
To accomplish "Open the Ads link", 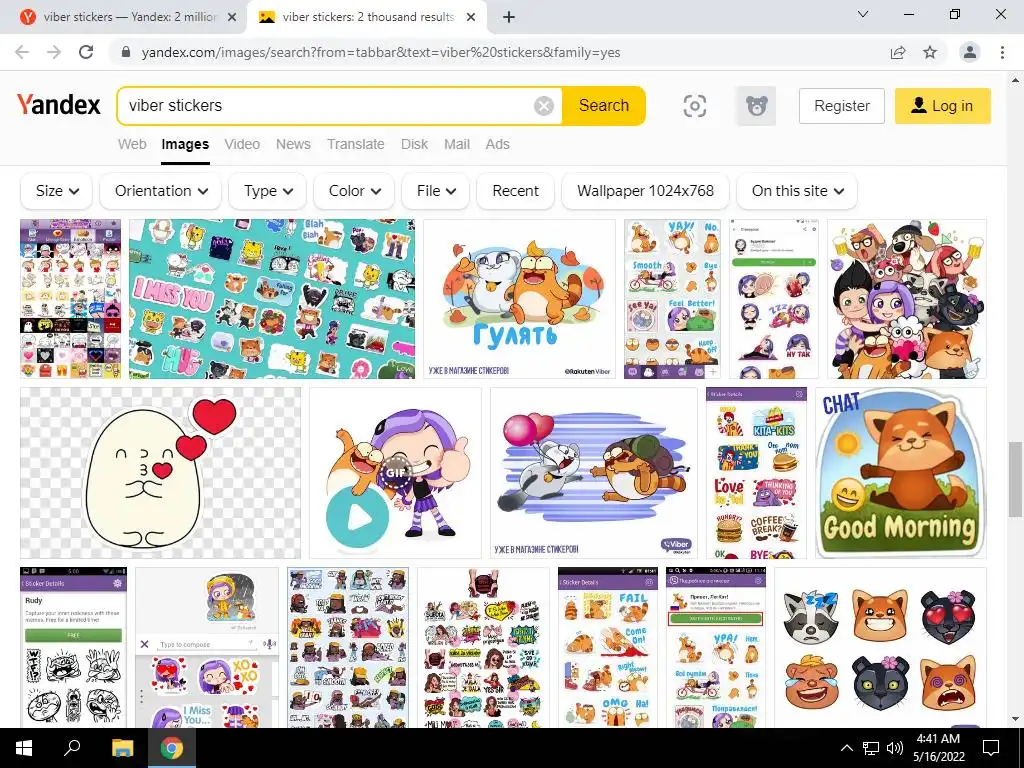I will coord(497,144).
